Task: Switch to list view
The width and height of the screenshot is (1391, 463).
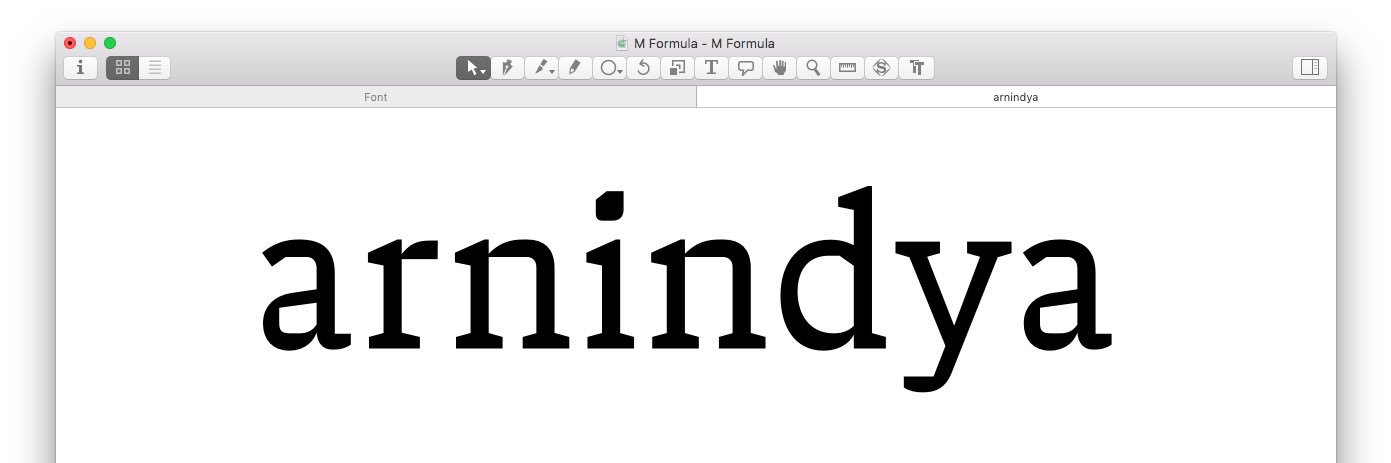Action: tap(155, 68)
